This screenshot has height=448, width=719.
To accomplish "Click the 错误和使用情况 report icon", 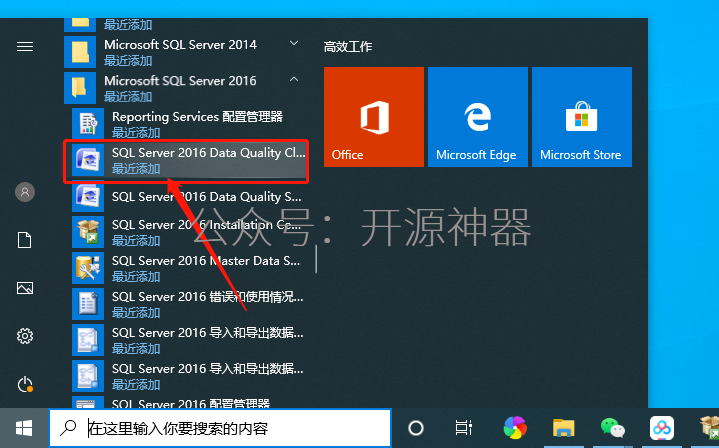I will [88, 304].
